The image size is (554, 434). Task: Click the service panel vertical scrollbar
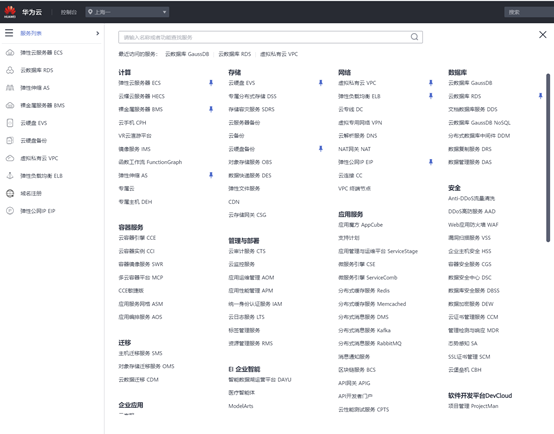tap(548, 158)
